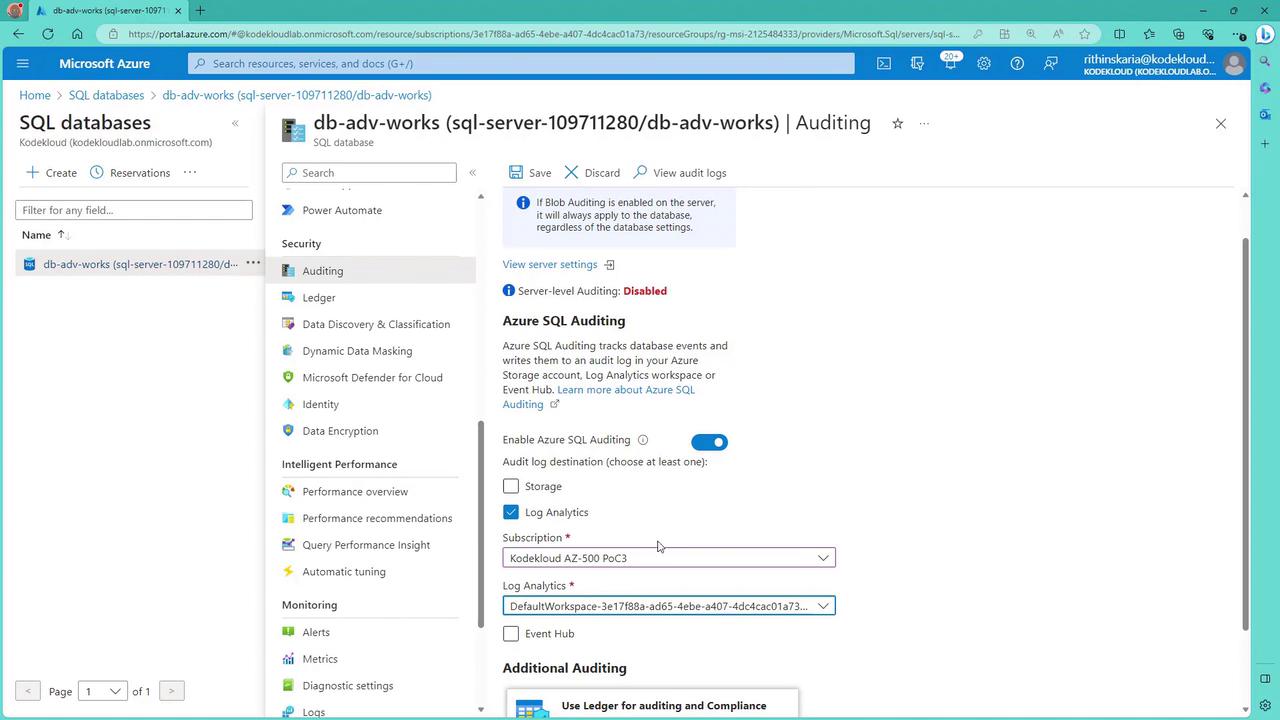Go to Diagnostic settings

point(347,686)
